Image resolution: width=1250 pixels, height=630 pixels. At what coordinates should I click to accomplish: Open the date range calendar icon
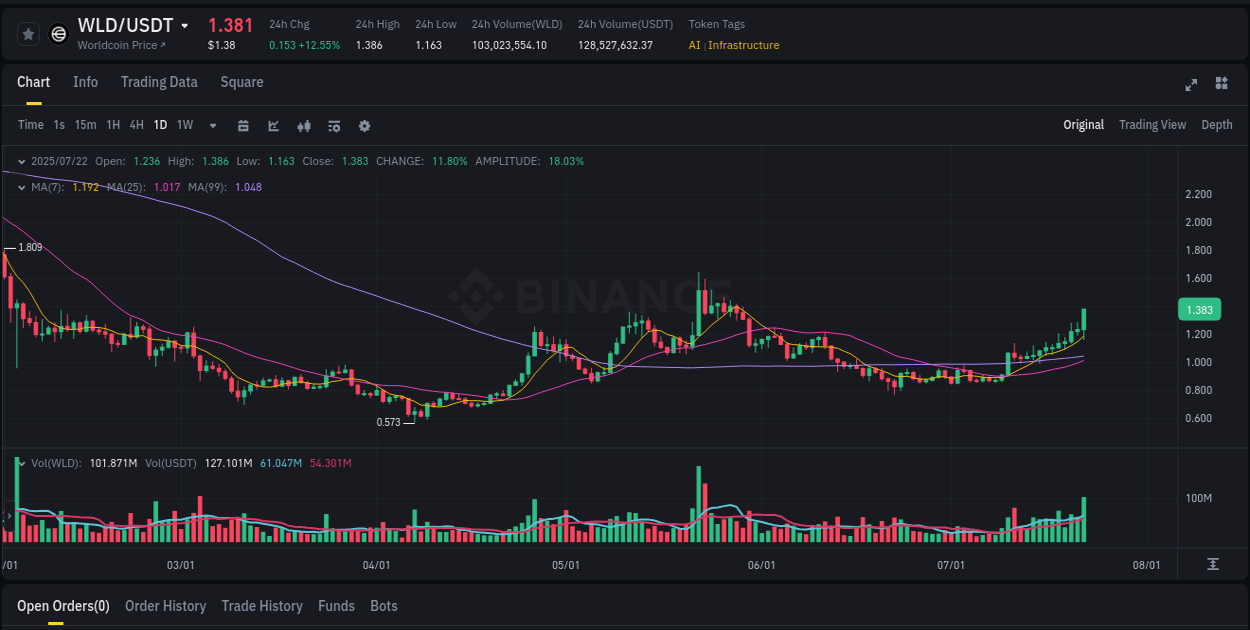(243, 126)
